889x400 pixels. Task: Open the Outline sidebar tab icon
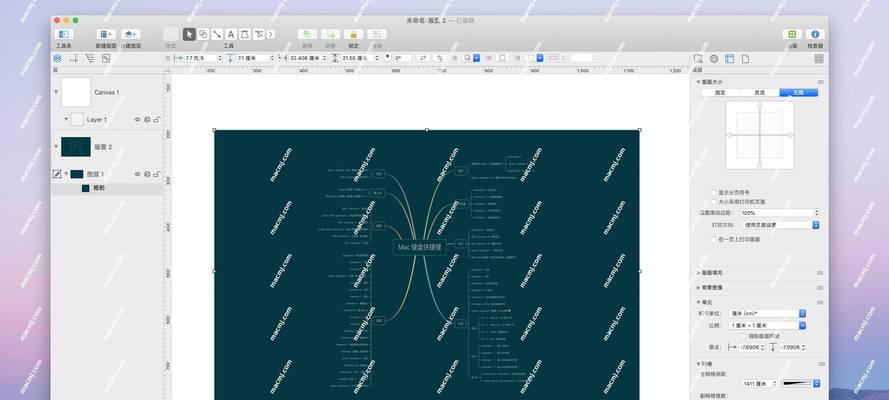[x=90, y=58]
